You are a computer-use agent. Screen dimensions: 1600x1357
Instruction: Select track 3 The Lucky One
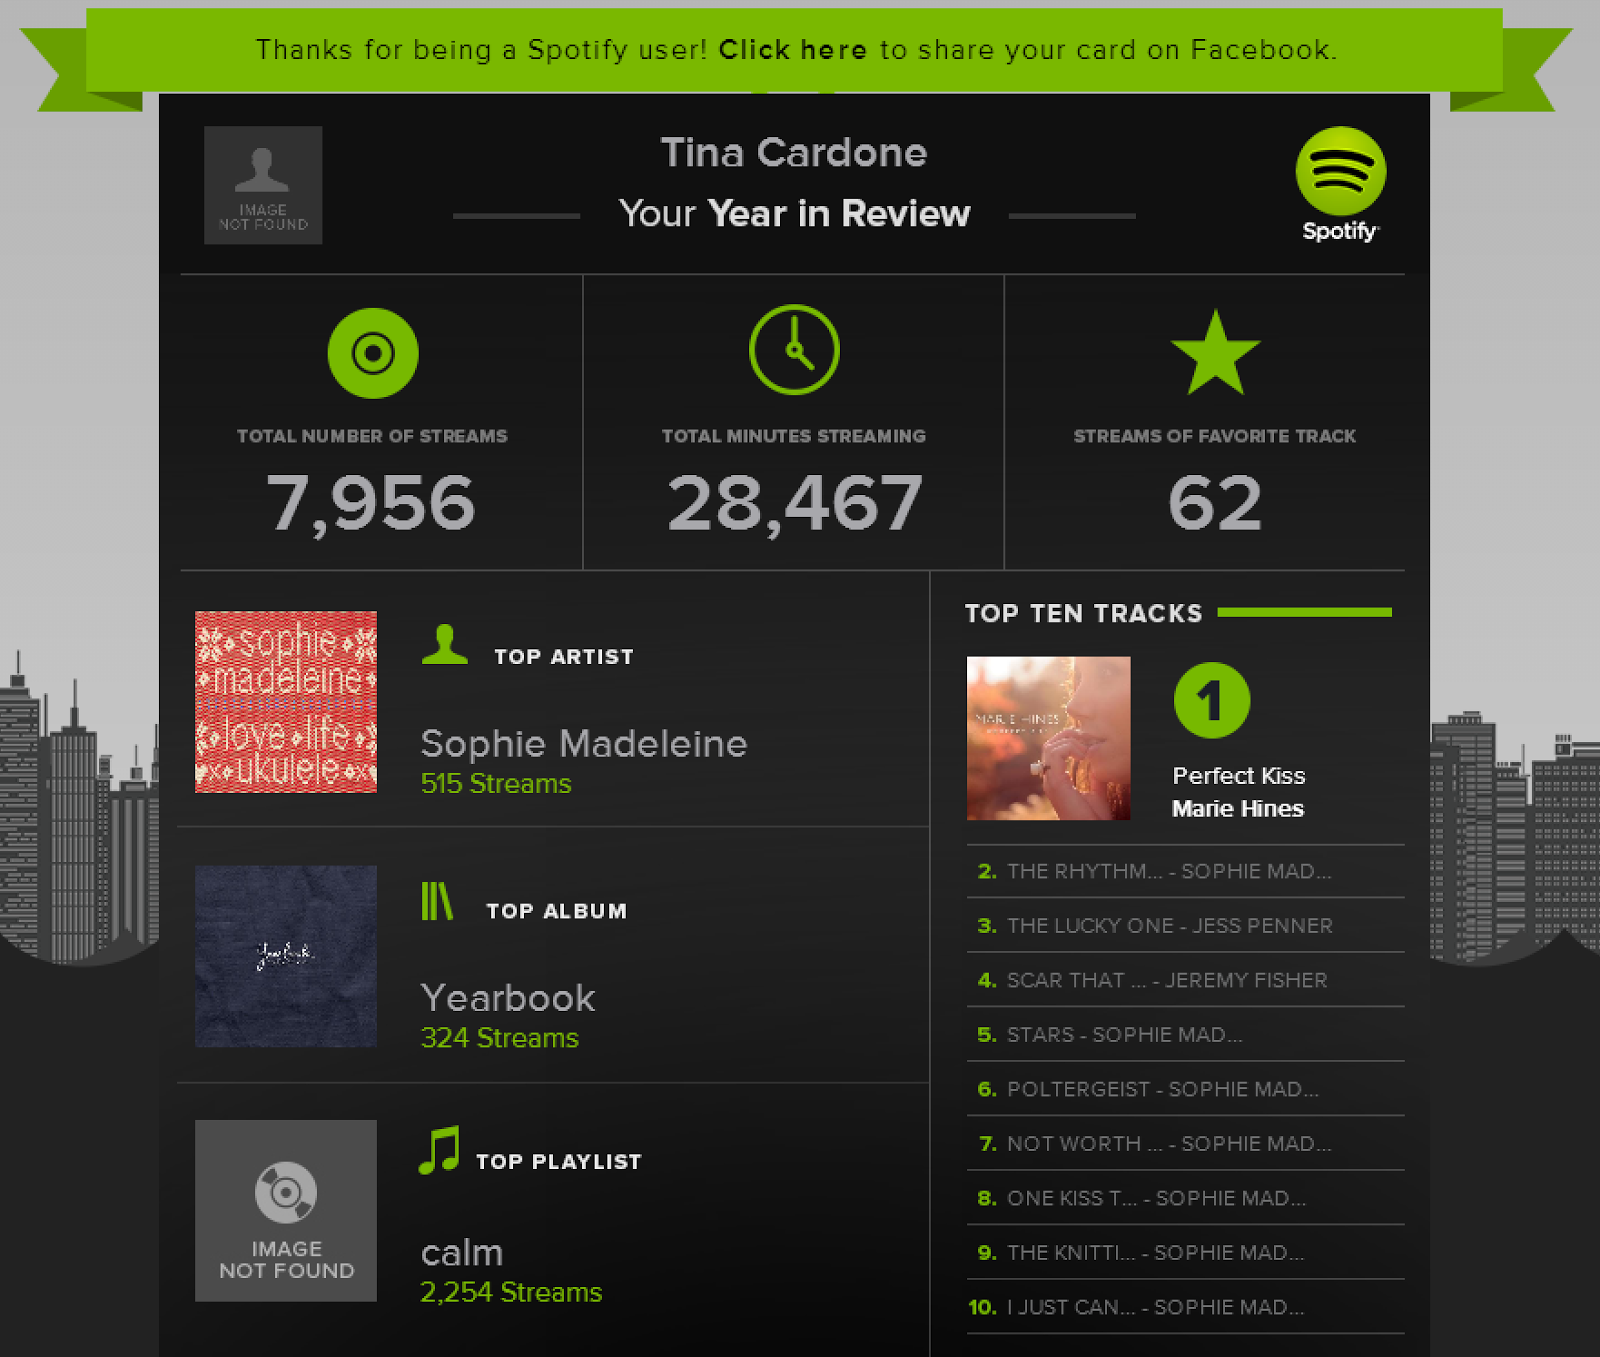(1185, 926)
